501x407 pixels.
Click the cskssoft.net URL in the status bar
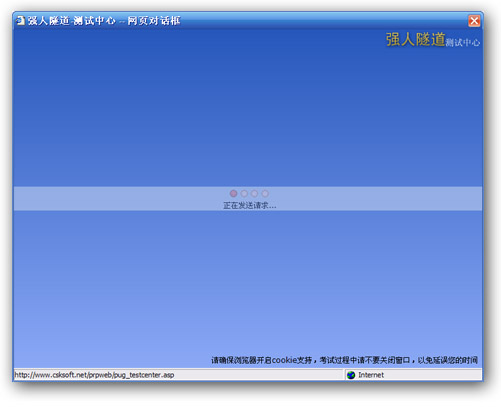[x=94, y=375]
